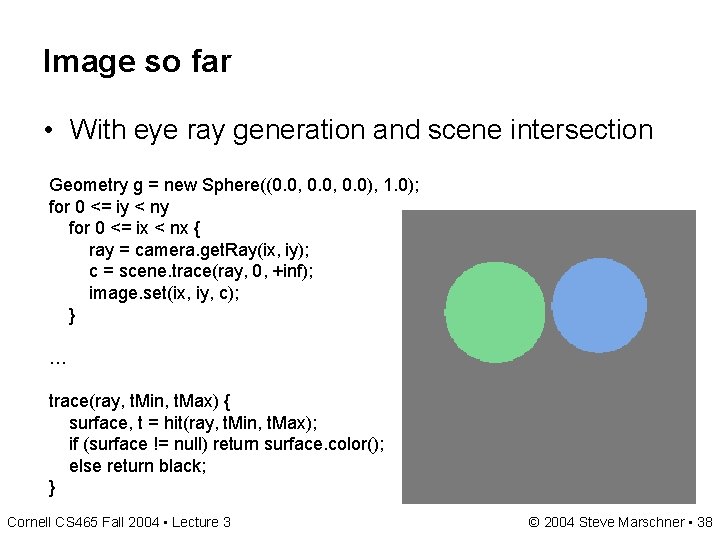Click the line "for 0 <= iy < ny"

[x=109, y=208]
